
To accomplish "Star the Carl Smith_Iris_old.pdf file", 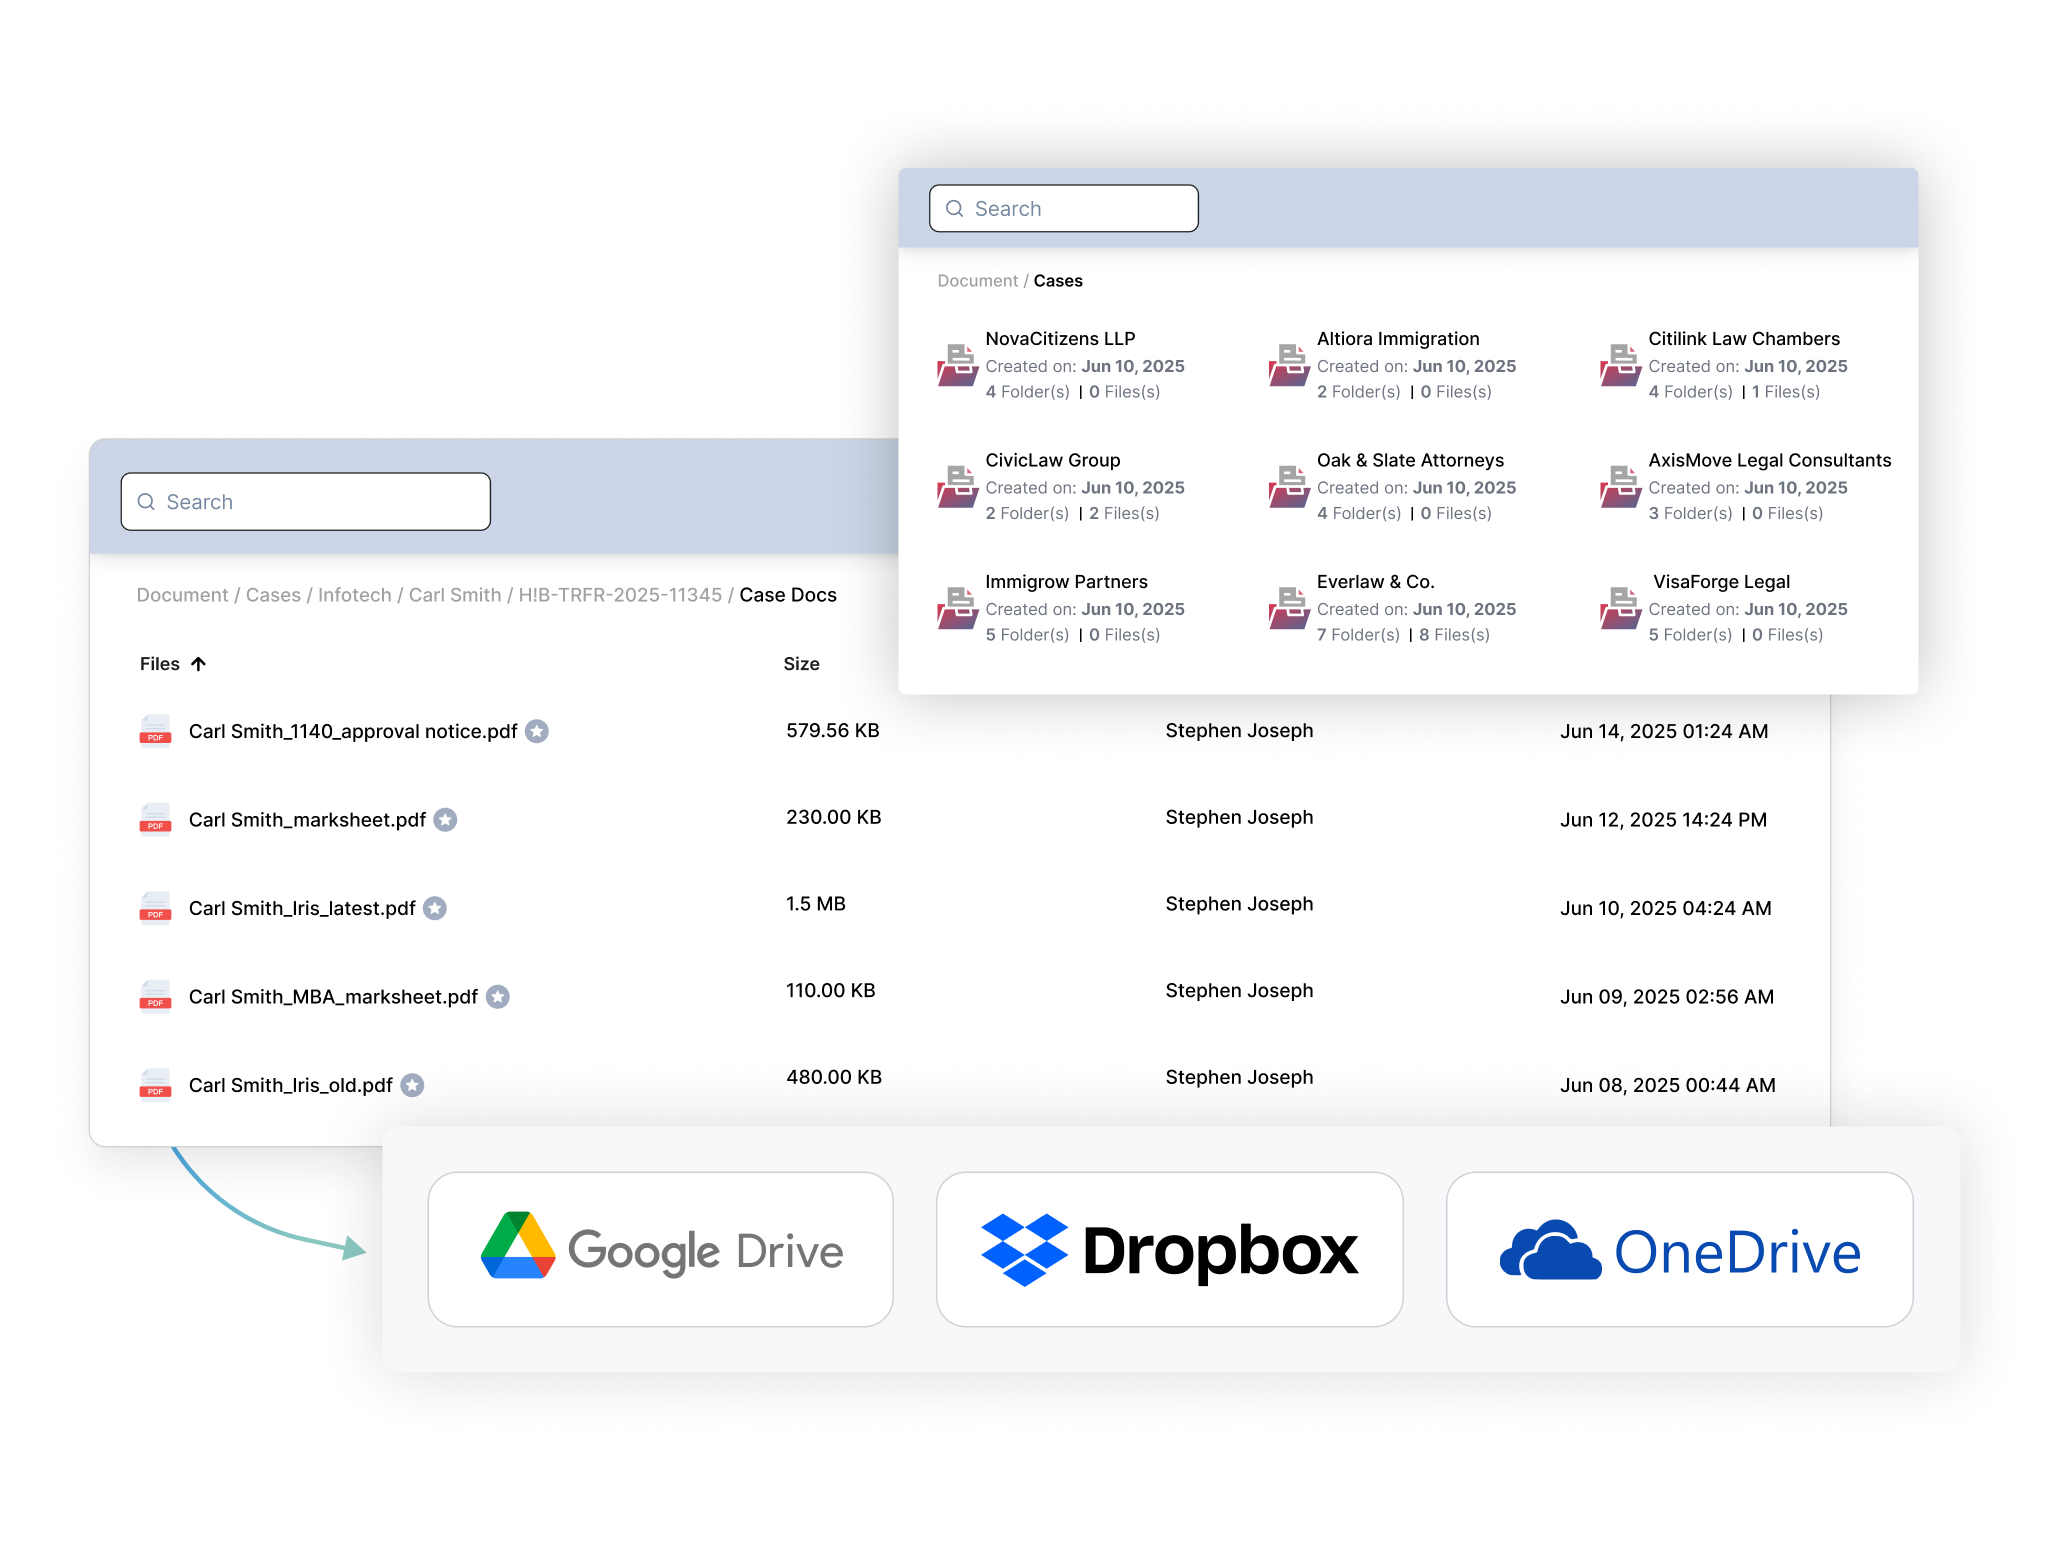I will pyautogui.click(x=412, y=1085).
